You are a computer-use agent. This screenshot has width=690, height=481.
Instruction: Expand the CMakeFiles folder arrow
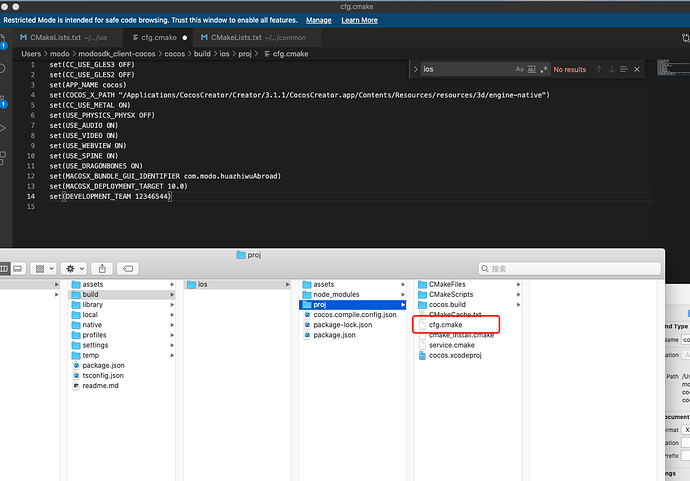518,284
